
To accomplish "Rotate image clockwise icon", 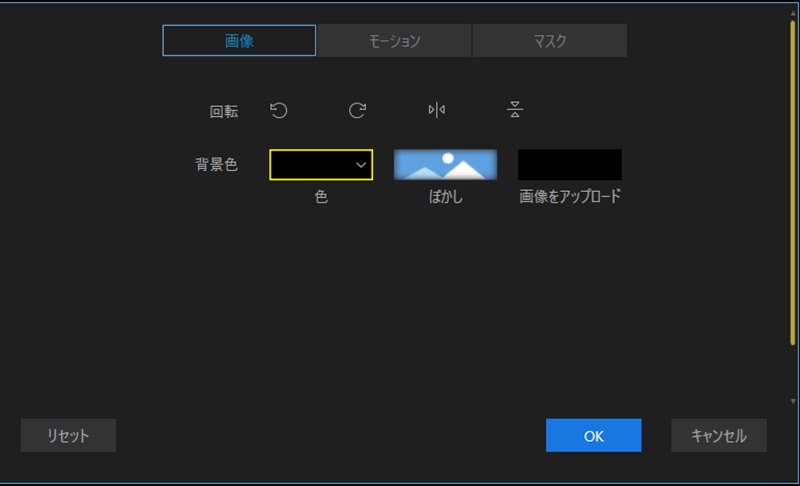I will click(357, 110).
